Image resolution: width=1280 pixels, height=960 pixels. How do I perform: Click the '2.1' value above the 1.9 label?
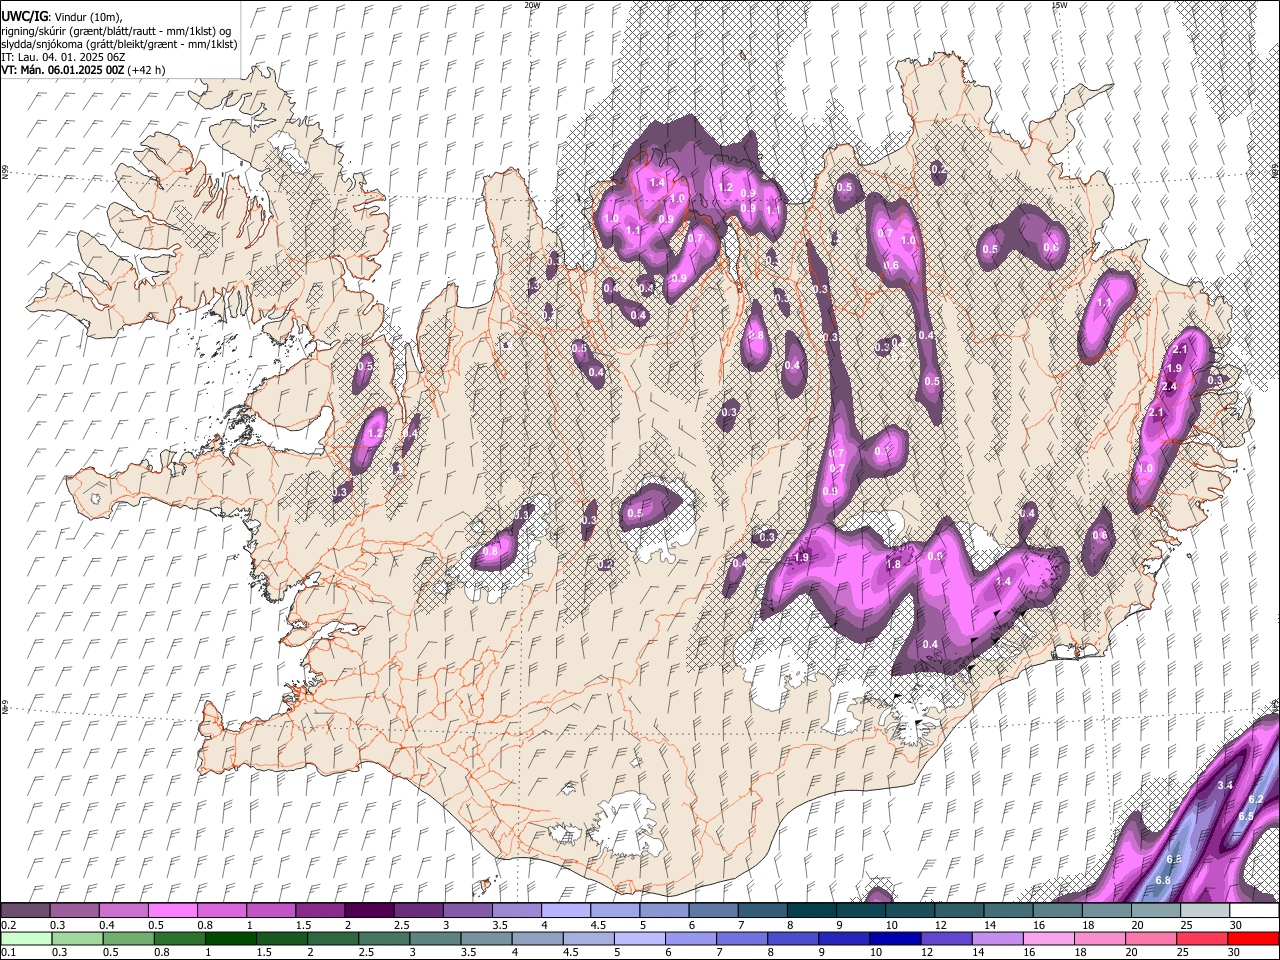(x=1180, y=349)
